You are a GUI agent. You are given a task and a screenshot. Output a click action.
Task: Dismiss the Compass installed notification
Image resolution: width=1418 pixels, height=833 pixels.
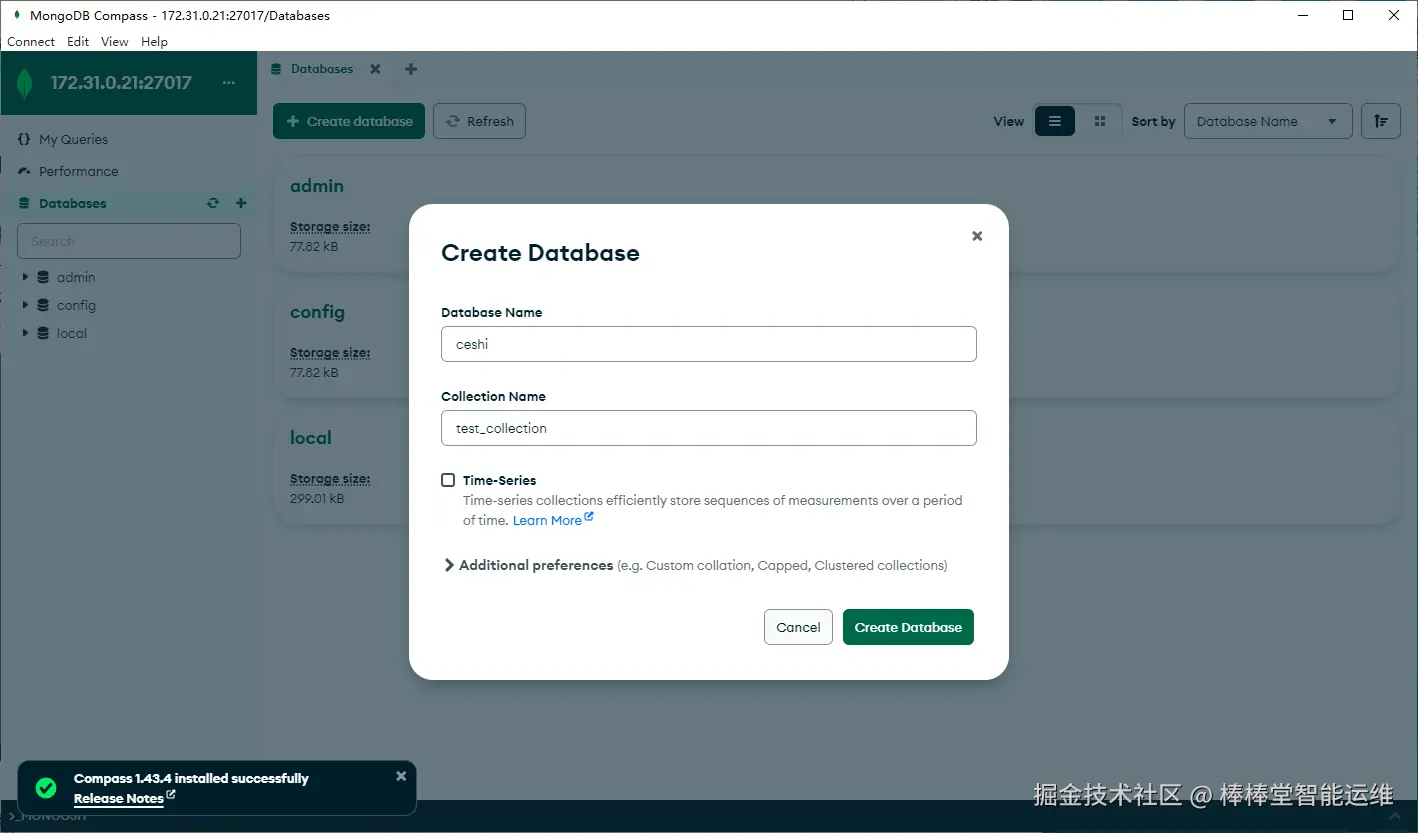401,776
